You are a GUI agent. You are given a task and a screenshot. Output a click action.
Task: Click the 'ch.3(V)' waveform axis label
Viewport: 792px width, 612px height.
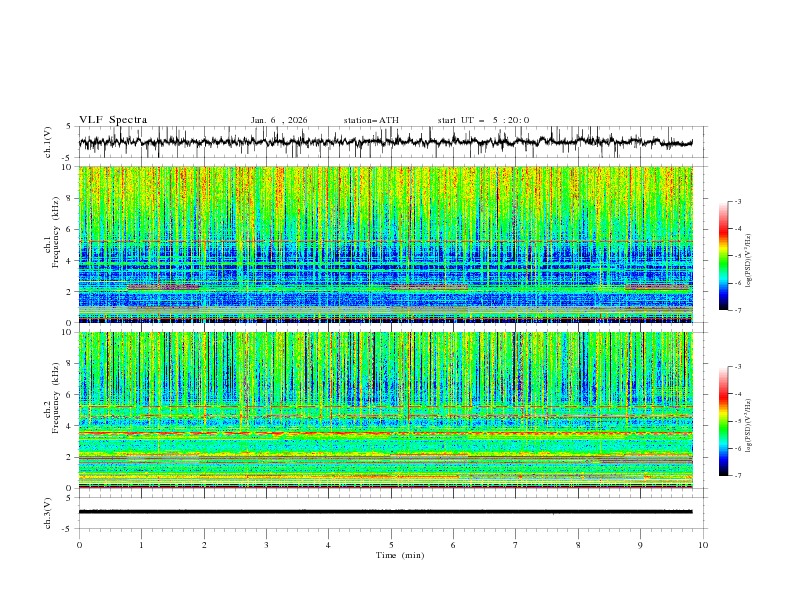(x=48, y=513)
